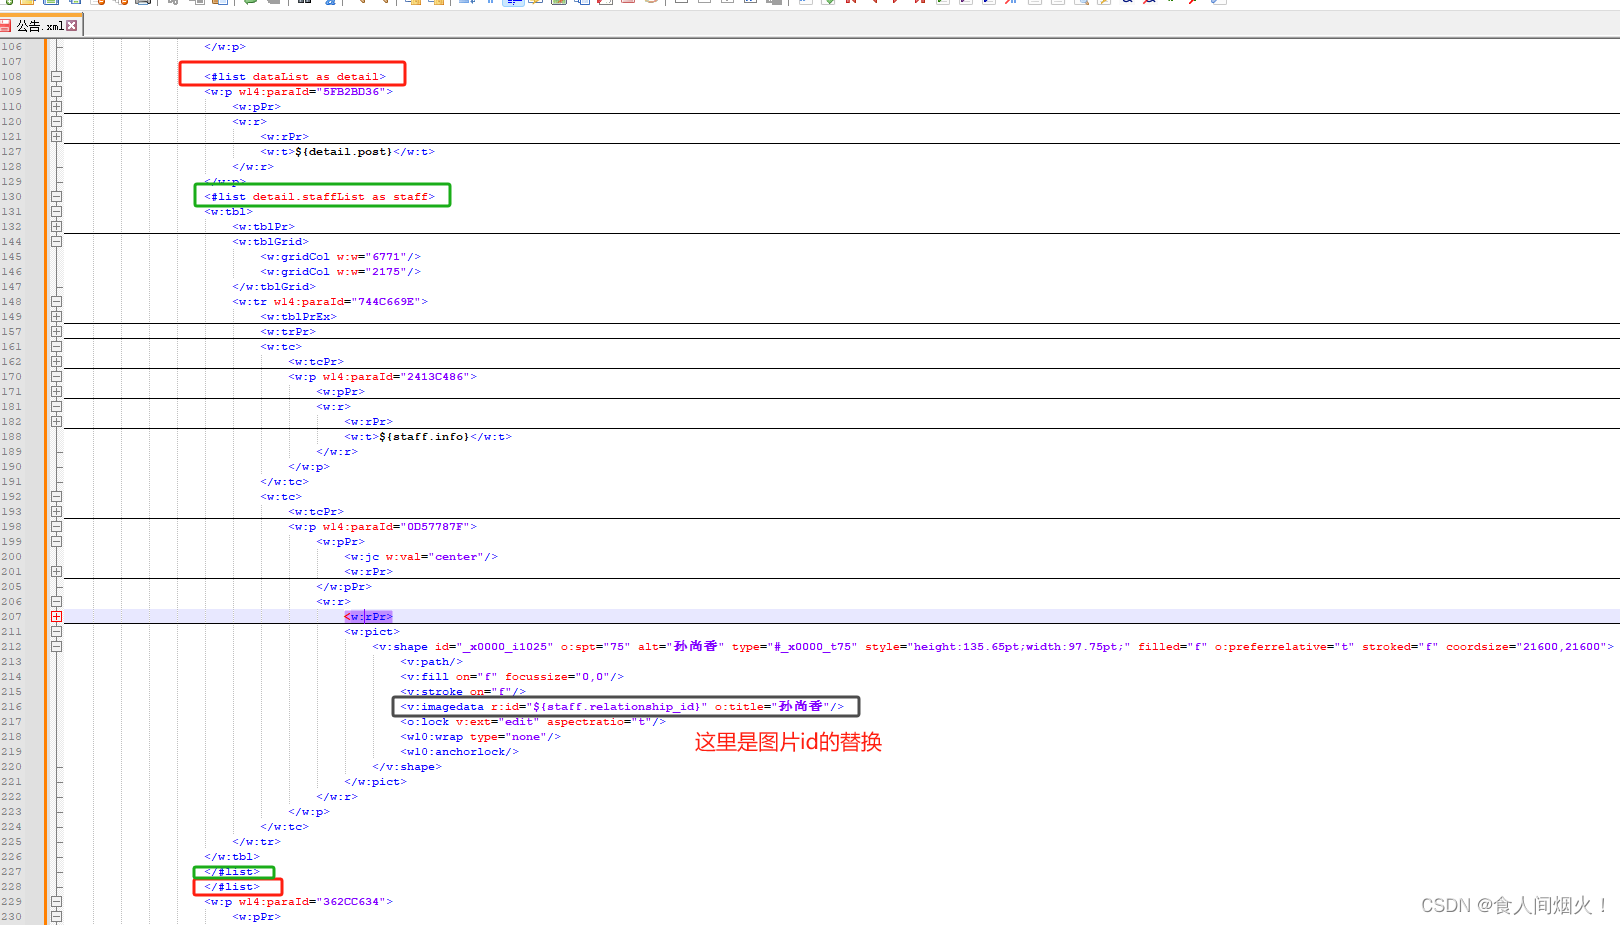1620x925 pixels.
Task: Click the first </#list> on line 227
Action: (x=232, y=872)
